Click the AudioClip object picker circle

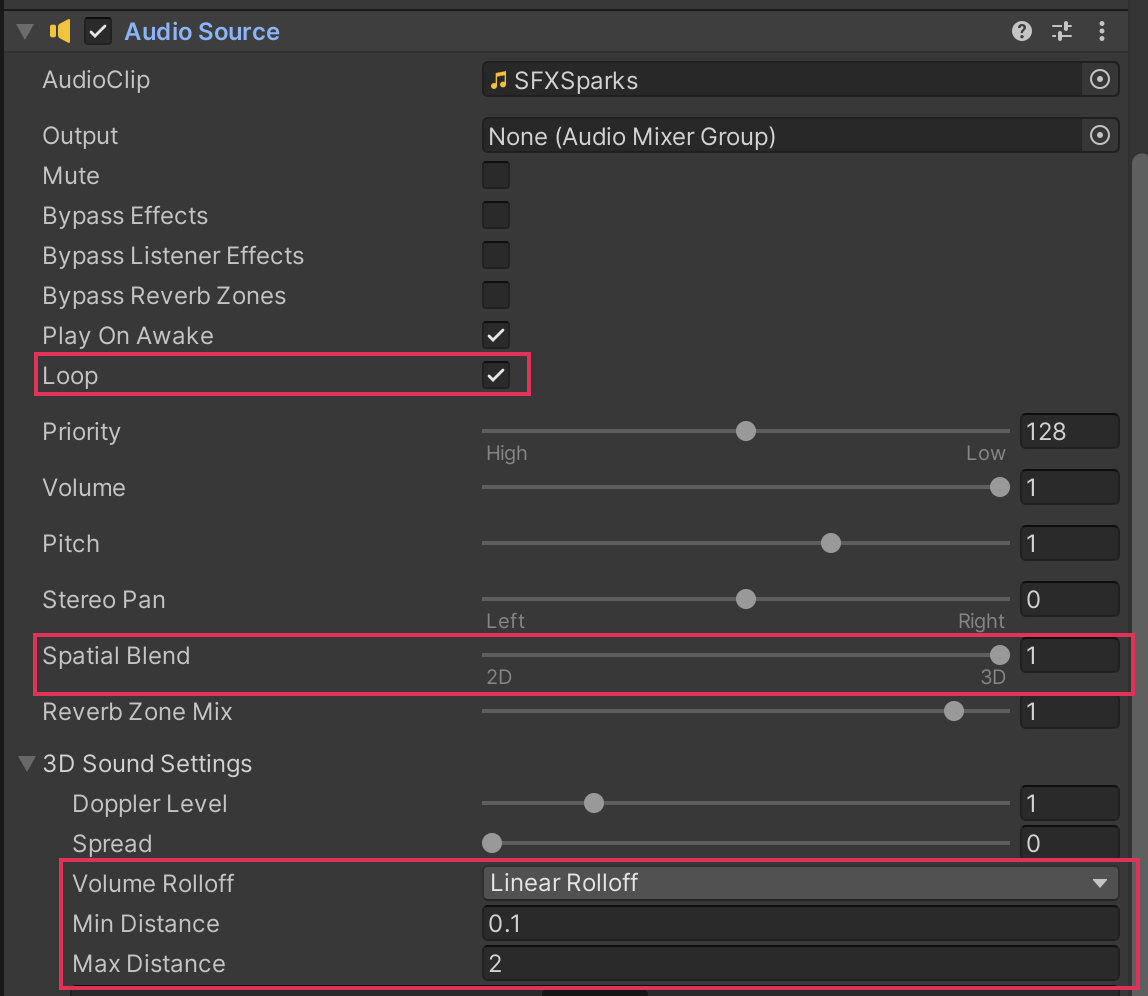pyautogui.click(x=1099, y=80)
